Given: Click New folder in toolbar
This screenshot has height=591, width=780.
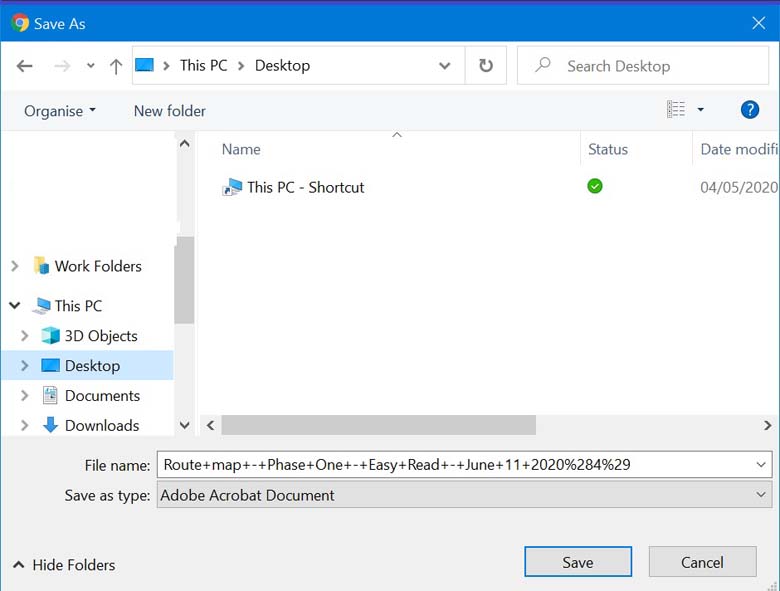Looking at the screenshot, I should tap(170, 111).
